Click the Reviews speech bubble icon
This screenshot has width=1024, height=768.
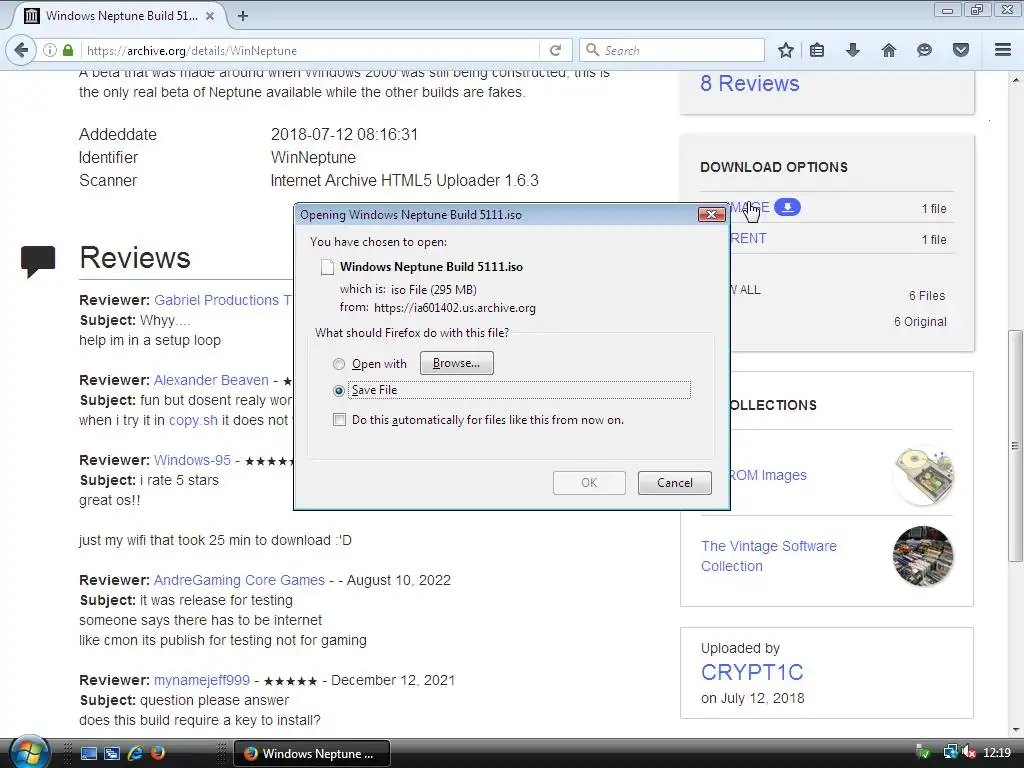pyautogui.click(x=38, y=261)
